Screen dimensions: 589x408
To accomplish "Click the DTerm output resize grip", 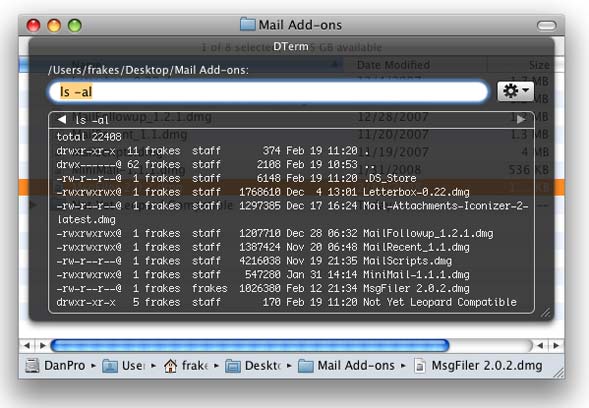I will coord(545,313).
